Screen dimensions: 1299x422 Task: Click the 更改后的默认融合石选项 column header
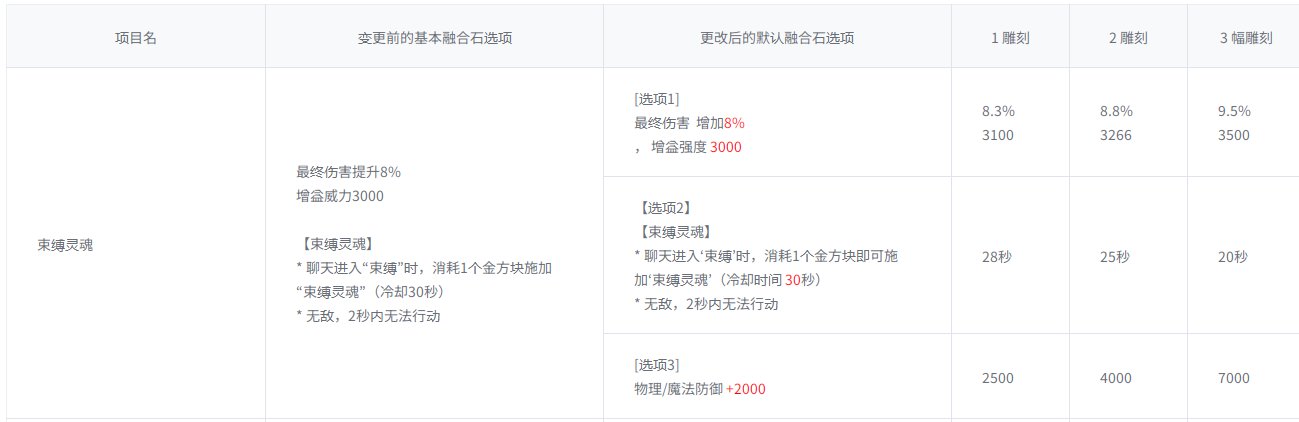pyautogui.click(x=777, y=37)
